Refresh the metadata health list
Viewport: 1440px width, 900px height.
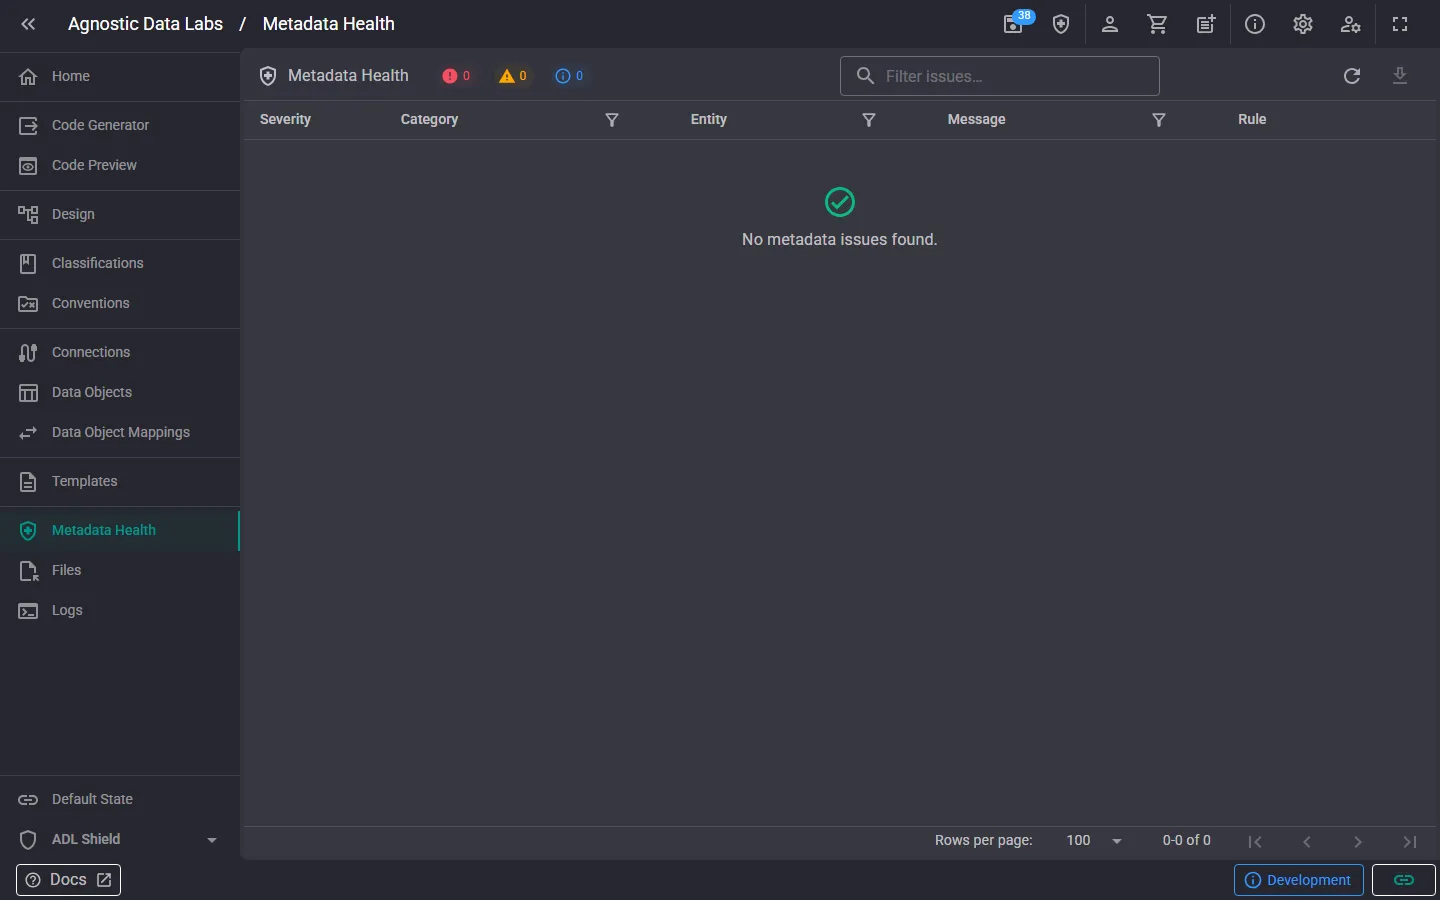click(x=1352, y=76)
